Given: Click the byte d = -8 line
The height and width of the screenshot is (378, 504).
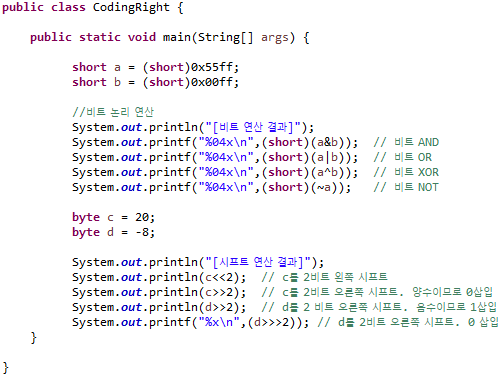Looking at the screenshot, I should pos(114,232).
